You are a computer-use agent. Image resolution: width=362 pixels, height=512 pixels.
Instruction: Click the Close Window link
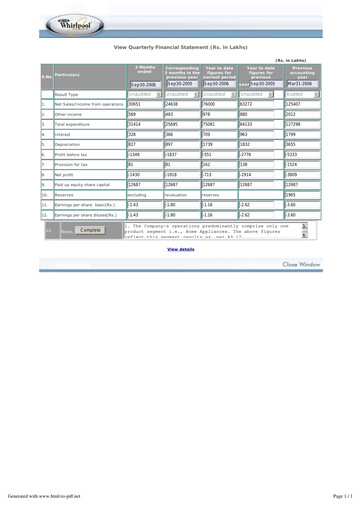(301, 264)
